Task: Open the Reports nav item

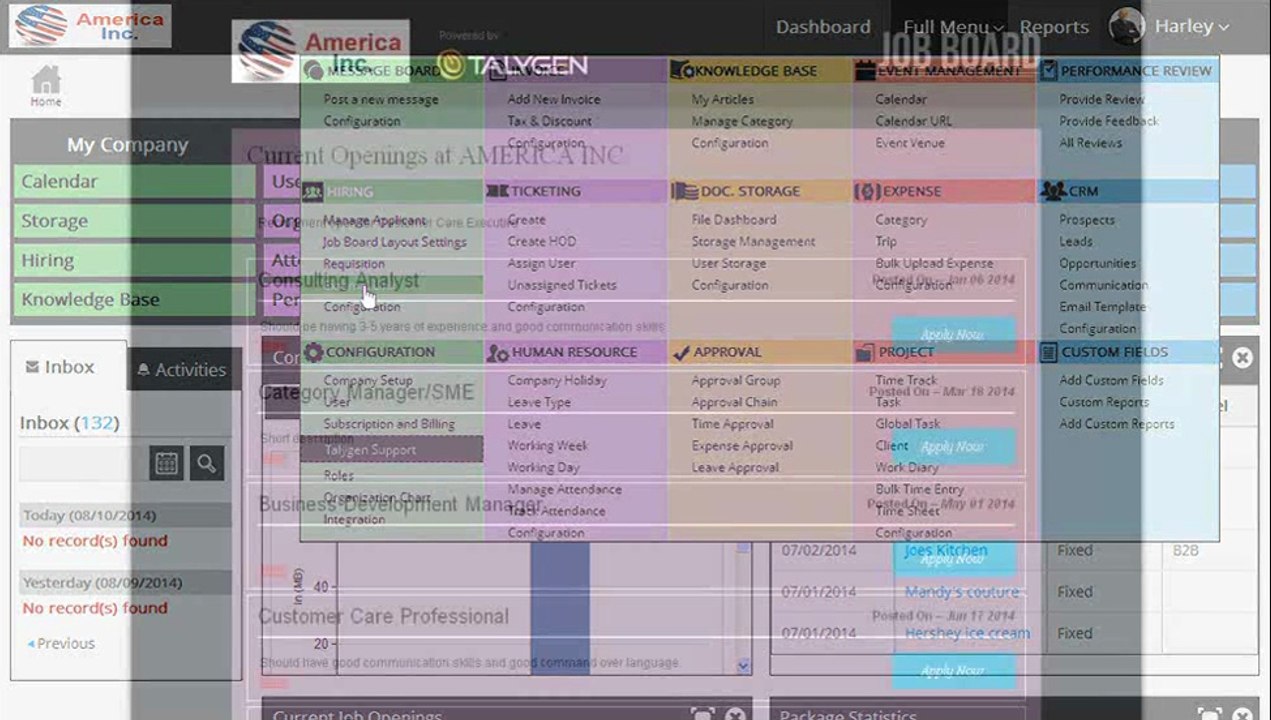Action: [x=1054, y=27]
